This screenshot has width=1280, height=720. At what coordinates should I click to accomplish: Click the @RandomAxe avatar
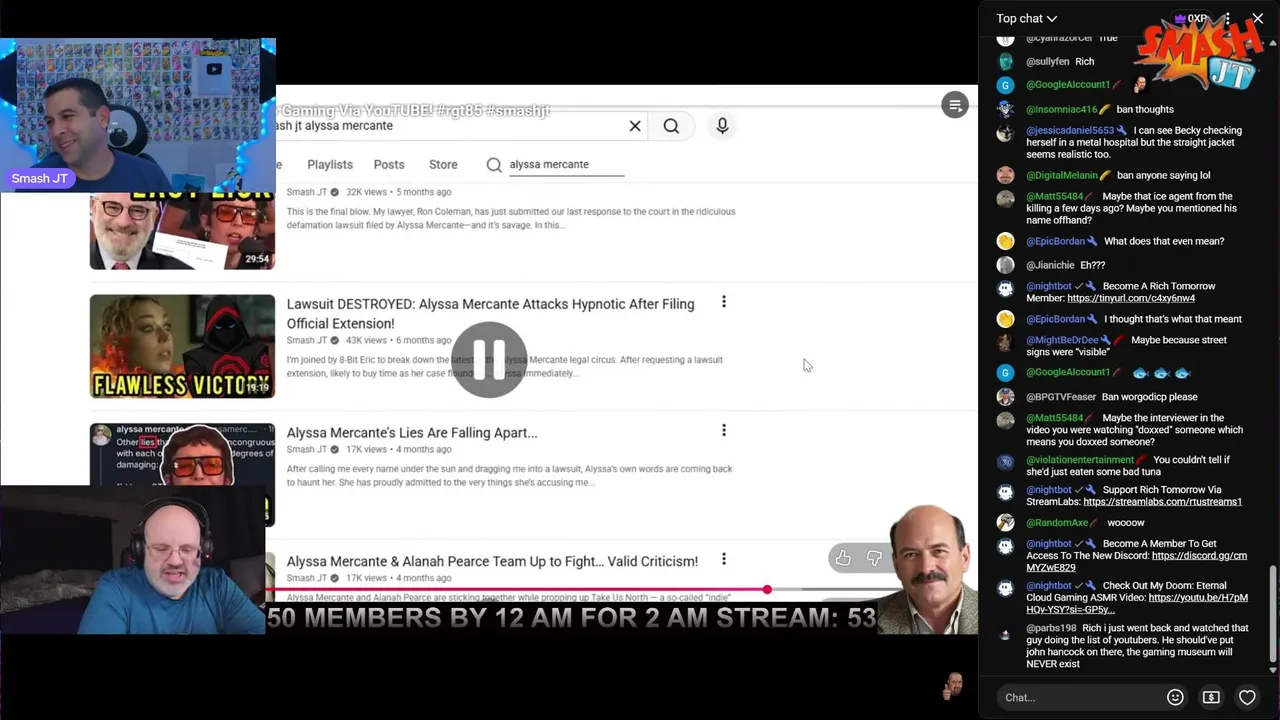click(x=1005, y=522)
